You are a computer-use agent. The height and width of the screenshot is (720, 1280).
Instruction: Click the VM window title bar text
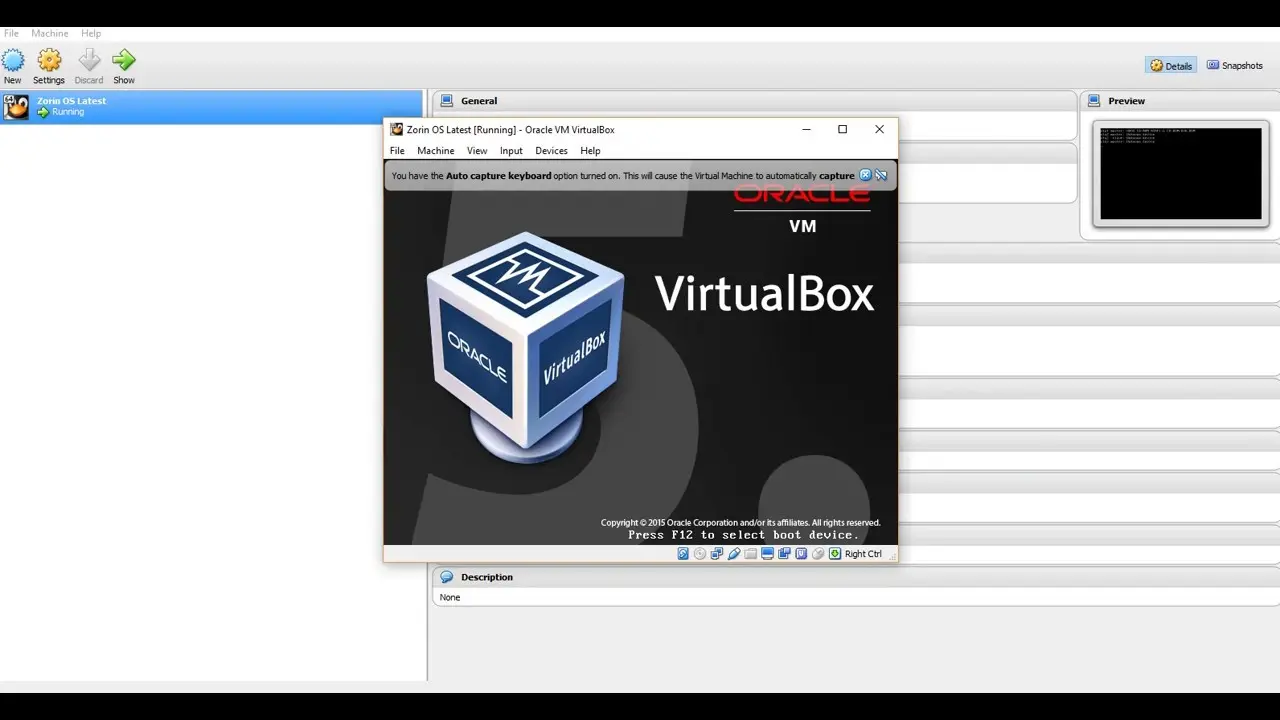point(510,130)
